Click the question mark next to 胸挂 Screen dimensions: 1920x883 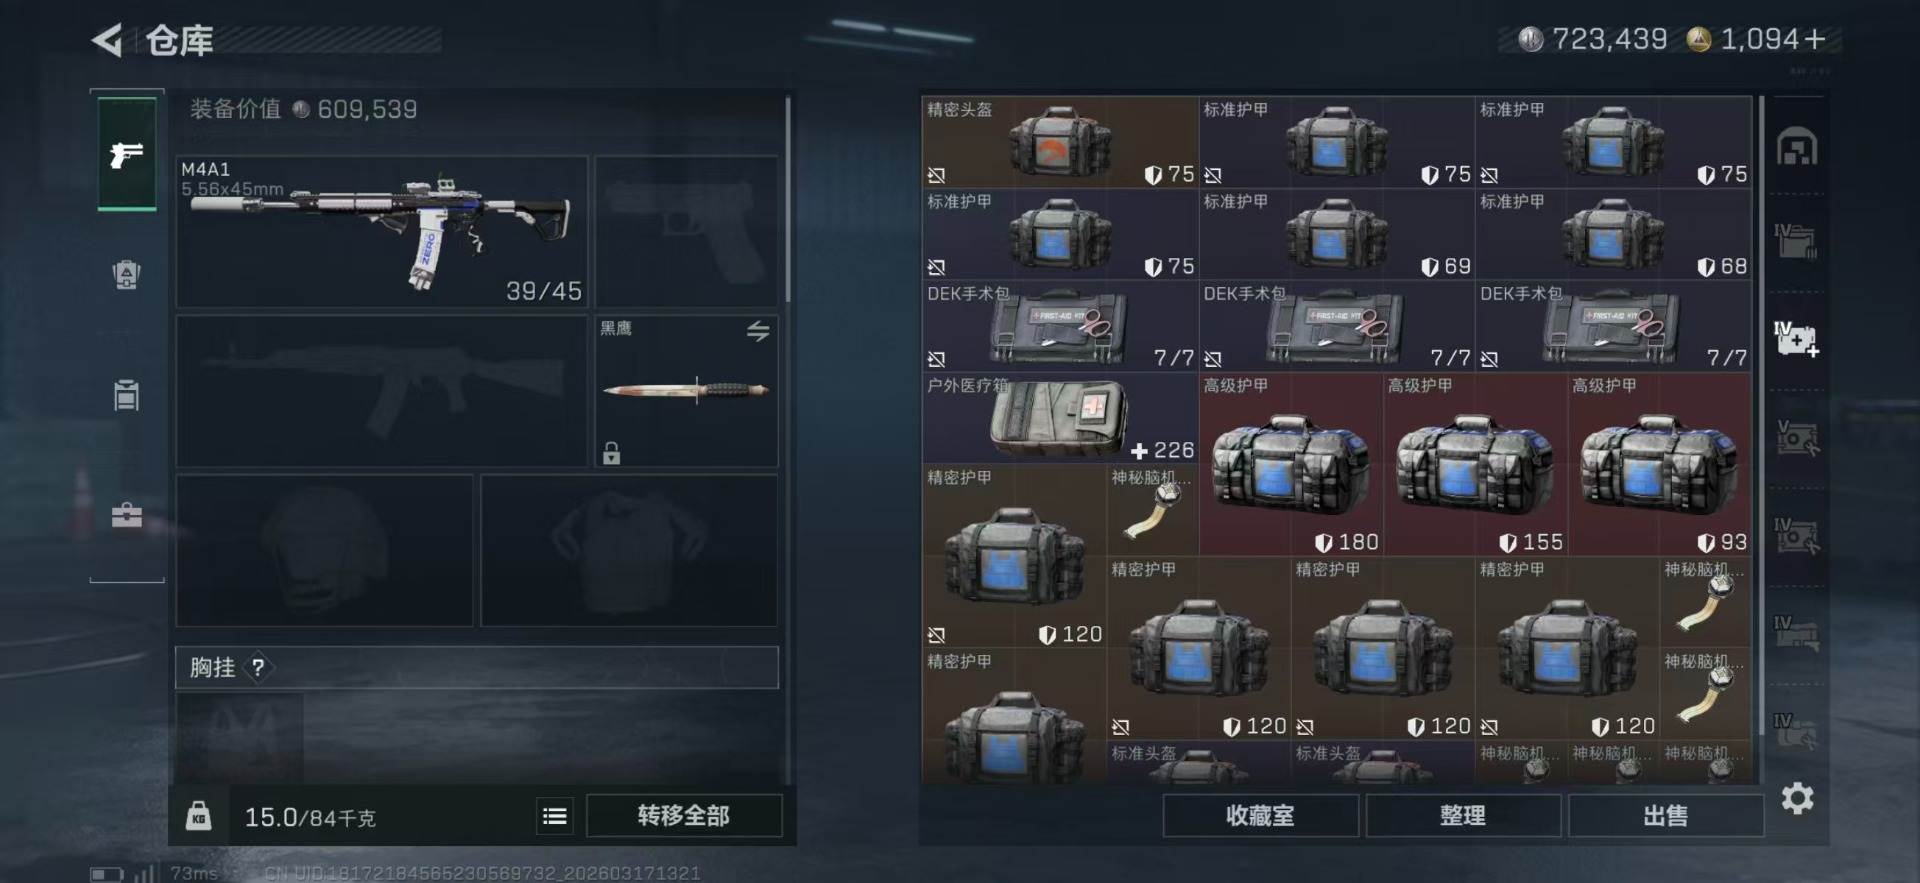click(258, 668)
